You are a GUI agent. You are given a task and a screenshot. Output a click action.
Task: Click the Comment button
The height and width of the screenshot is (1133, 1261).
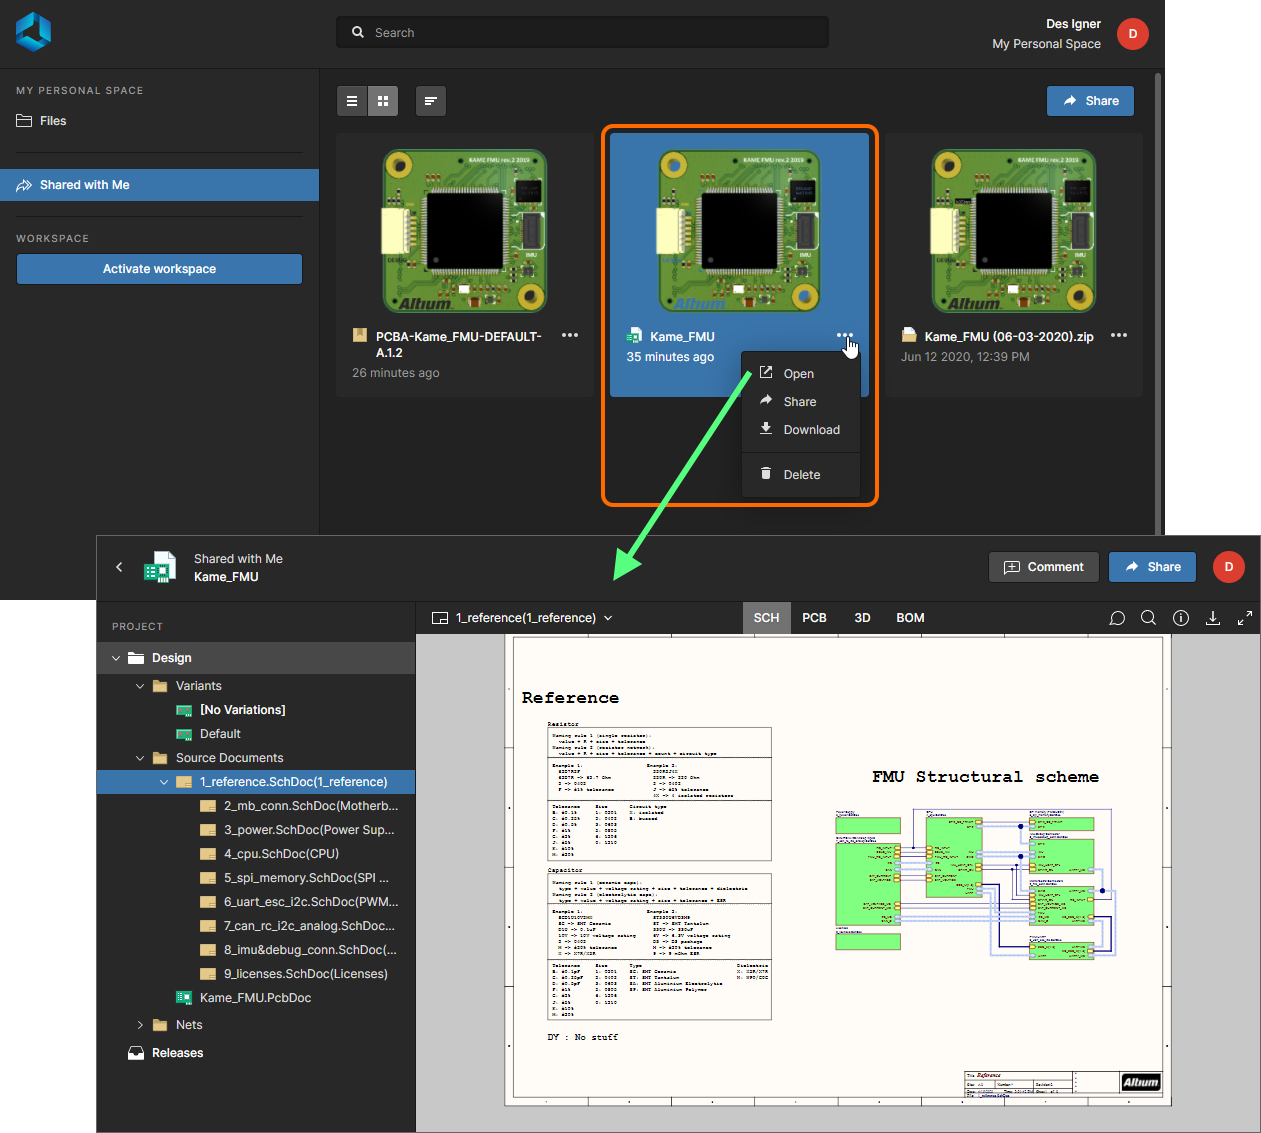pyautogui.click(x=1043, y=567)
